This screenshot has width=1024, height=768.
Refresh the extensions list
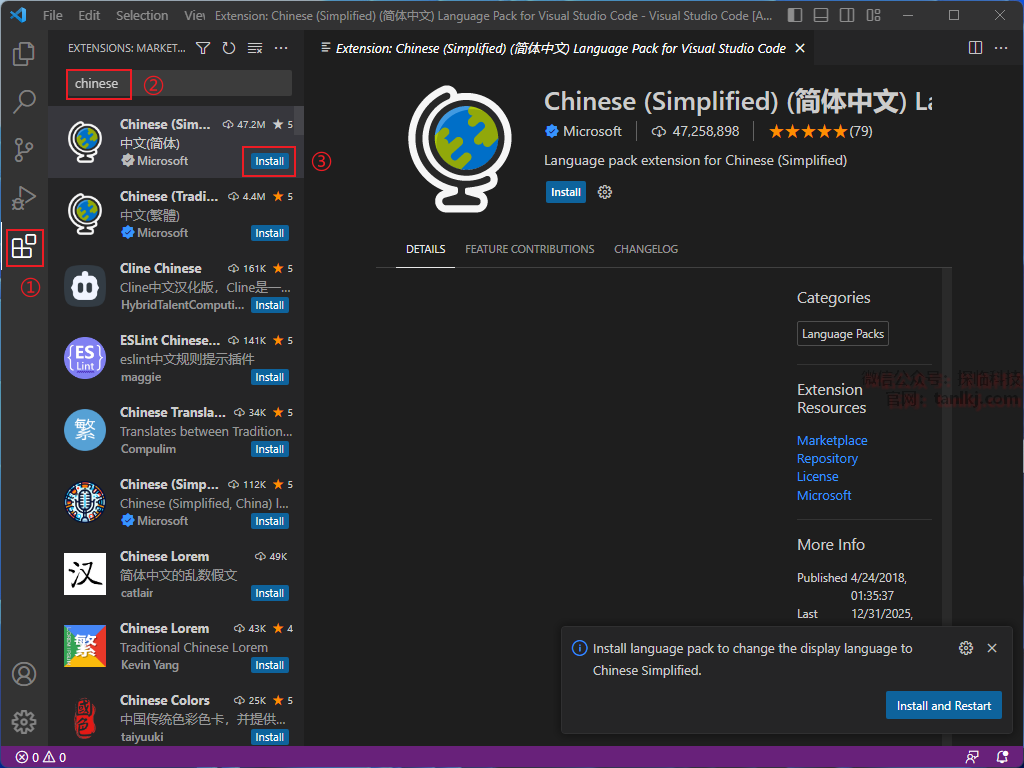[x=229, y=48]
